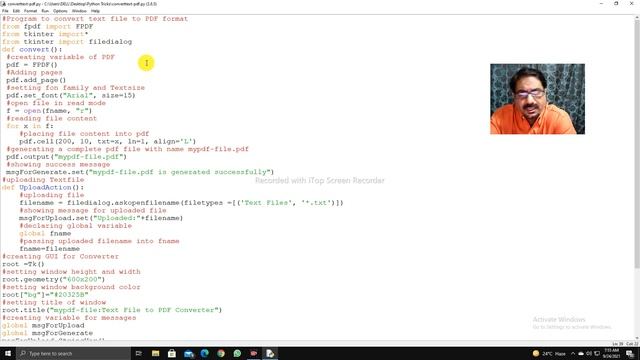Click the 'f = open(fname, "r")' line
Screen dimensions: 640x360
[x=49, y=111]
